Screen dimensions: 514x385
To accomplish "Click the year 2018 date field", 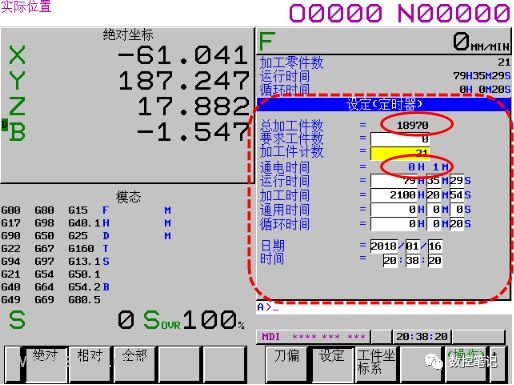I will tap(384, 246).
